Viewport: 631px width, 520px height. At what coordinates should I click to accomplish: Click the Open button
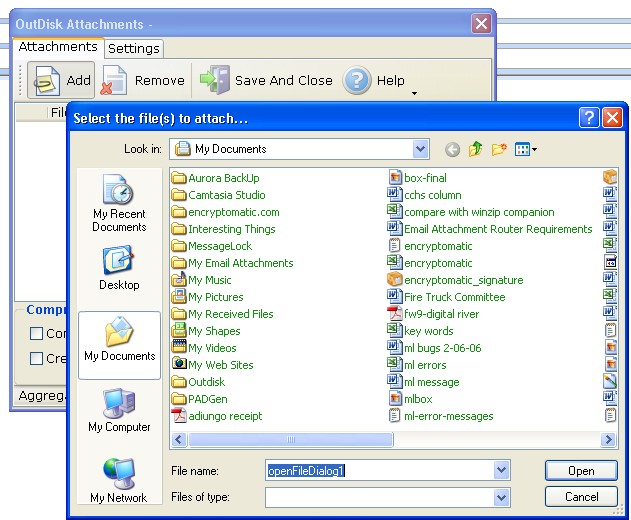click(x=581, y=470)
